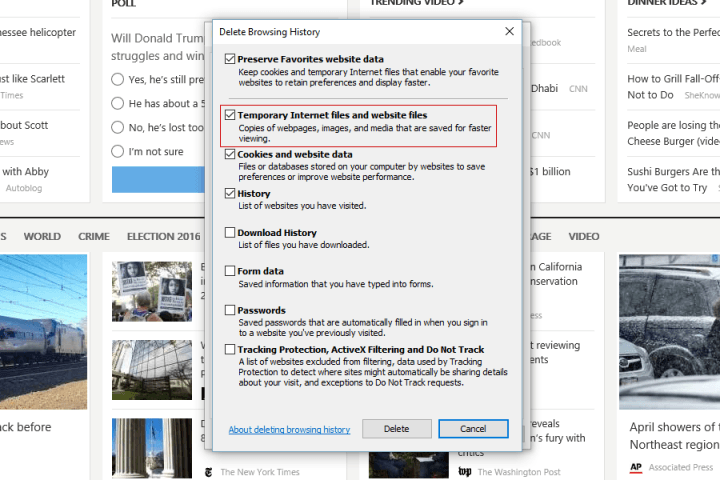Open 'Sushi Burgers Are' article link

click(x=674, y=180)
